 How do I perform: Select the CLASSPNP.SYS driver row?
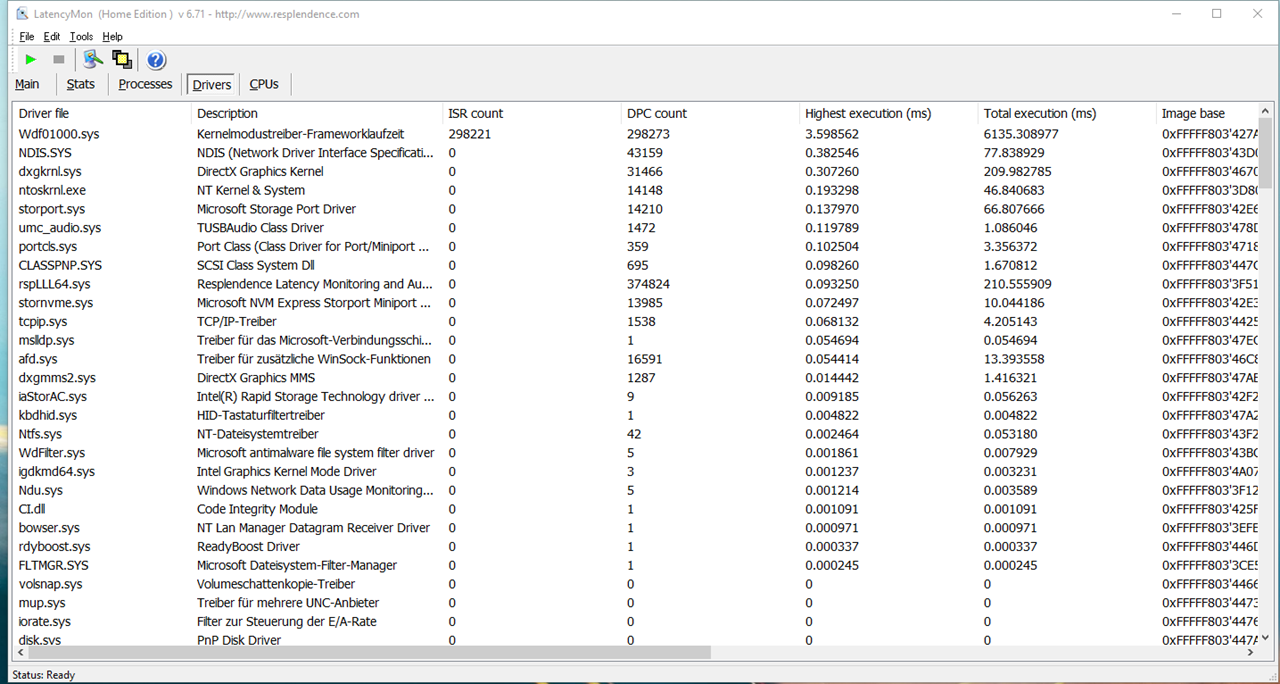634,265
